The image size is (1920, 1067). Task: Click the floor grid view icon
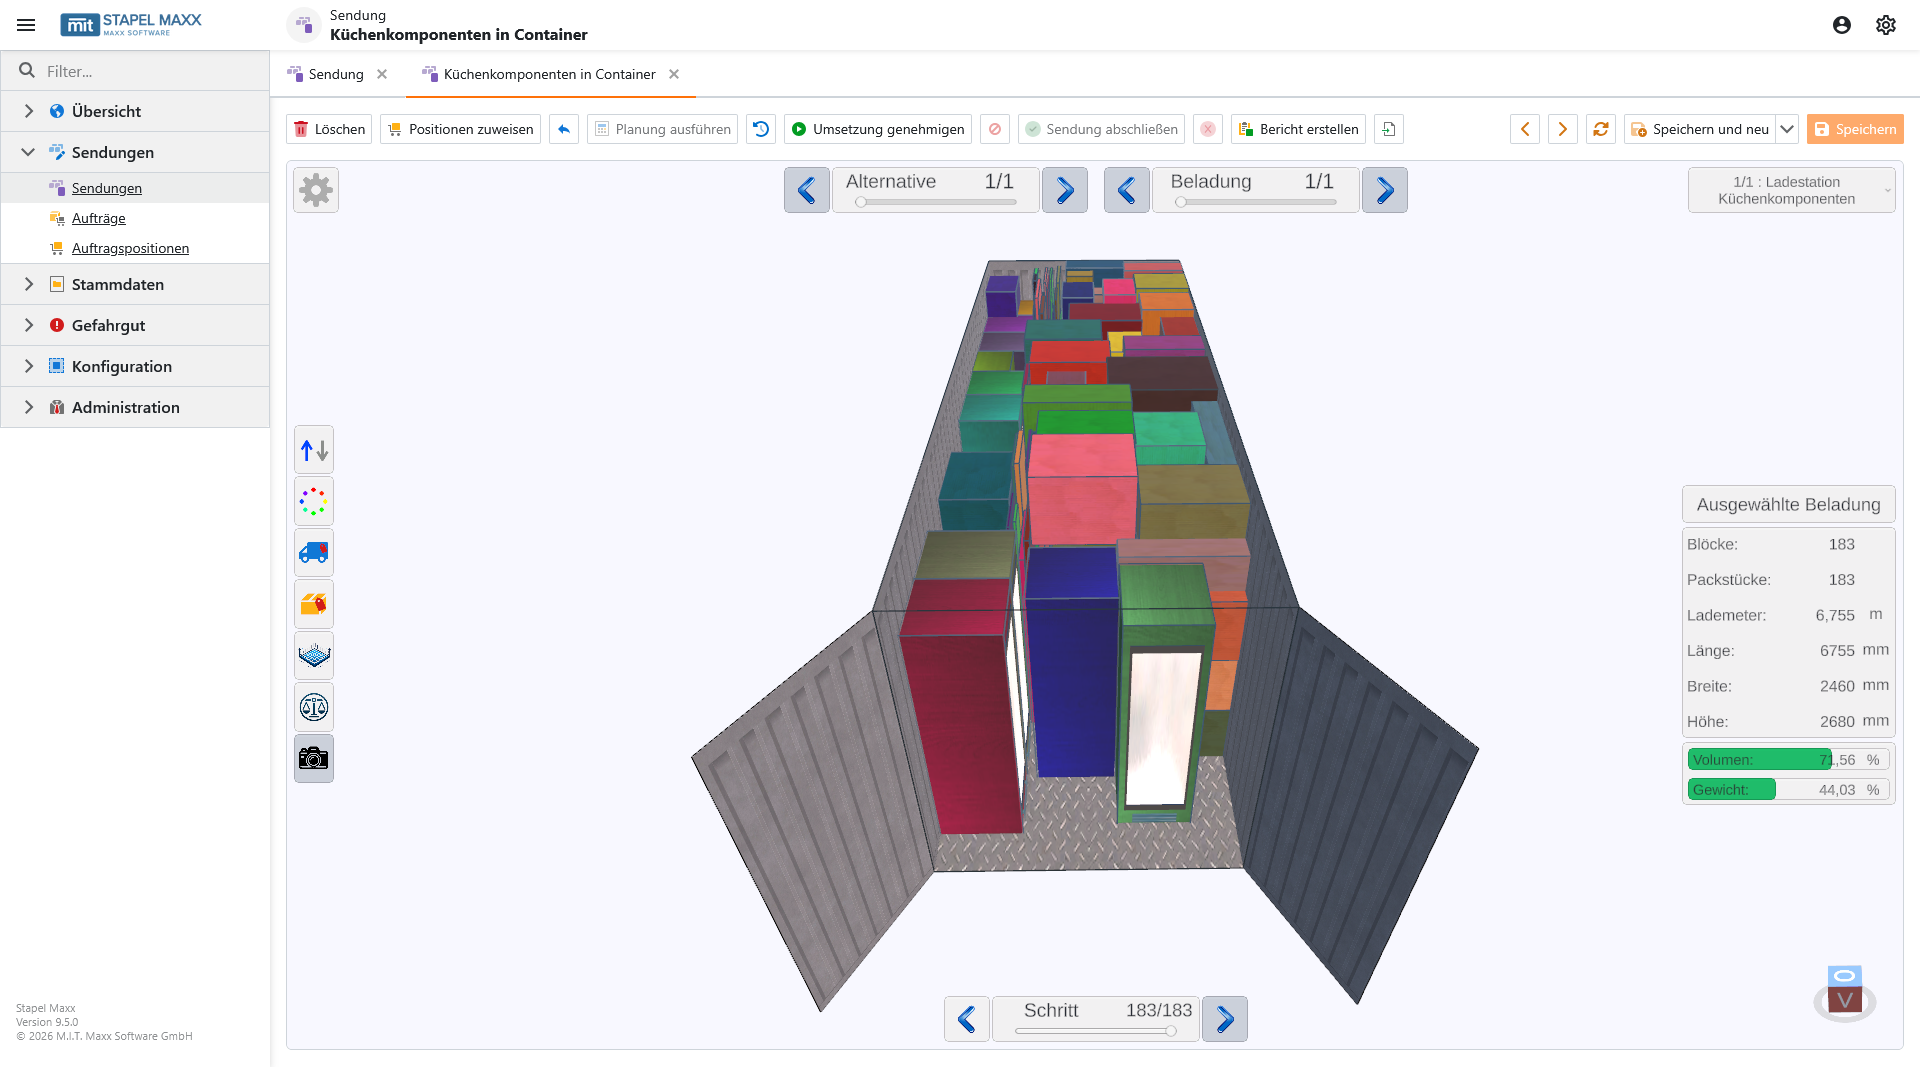tap(314, 655)
